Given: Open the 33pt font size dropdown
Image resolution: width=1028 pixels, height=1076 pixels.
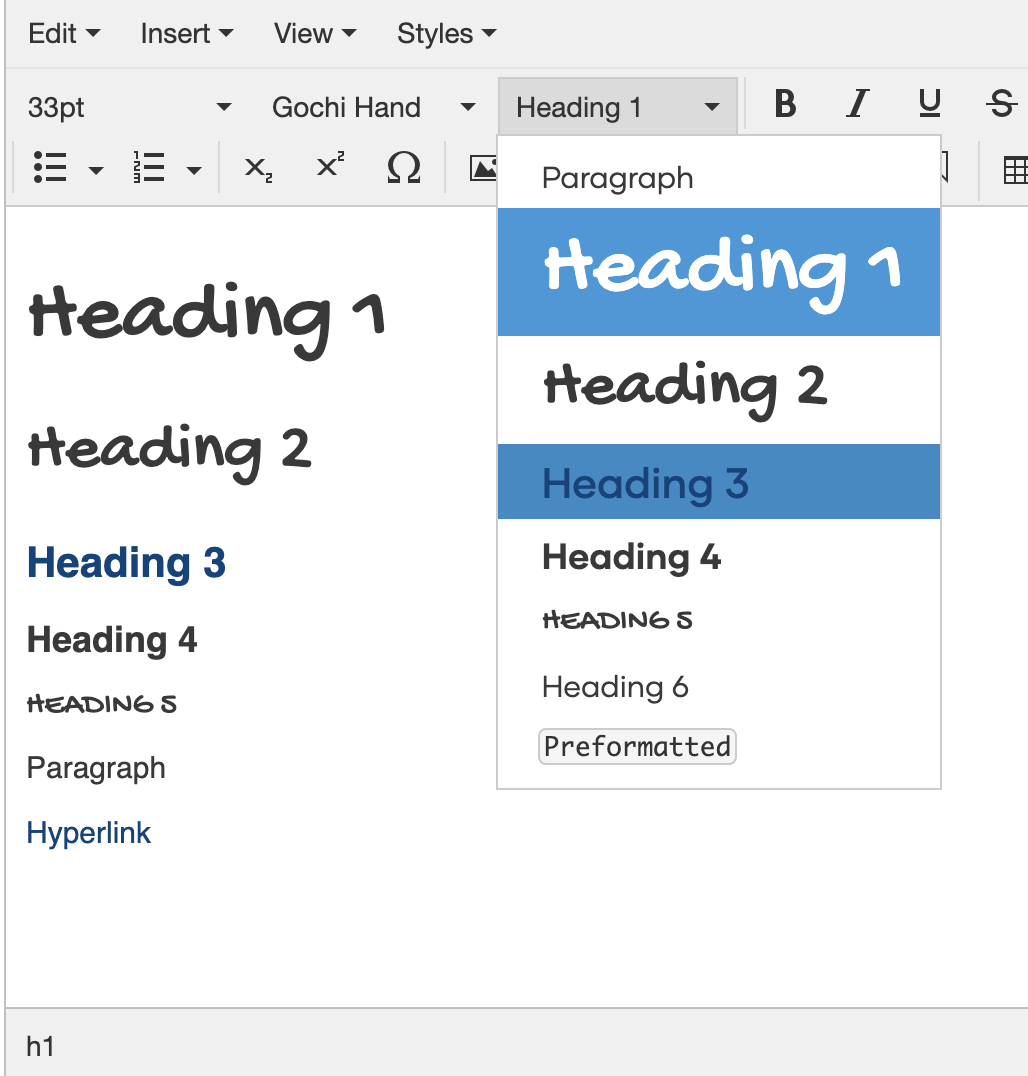Looking at the screenshot, I should [128, 107].
